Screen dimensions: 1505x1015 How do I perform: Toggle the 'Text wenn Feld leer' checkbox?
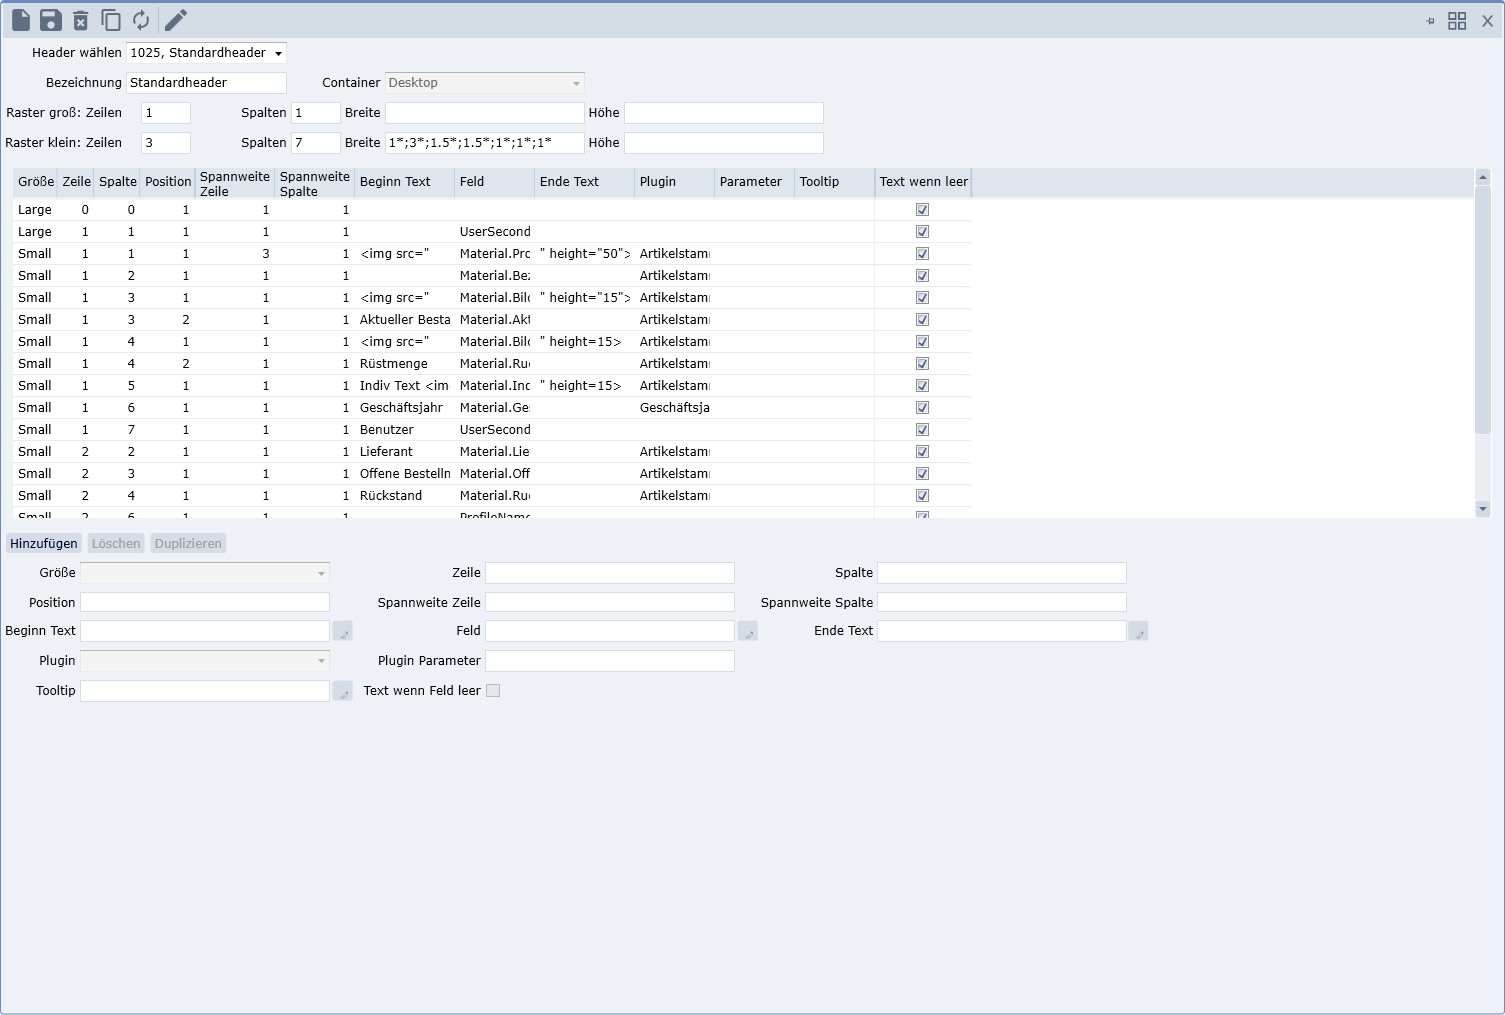[493, 691]
